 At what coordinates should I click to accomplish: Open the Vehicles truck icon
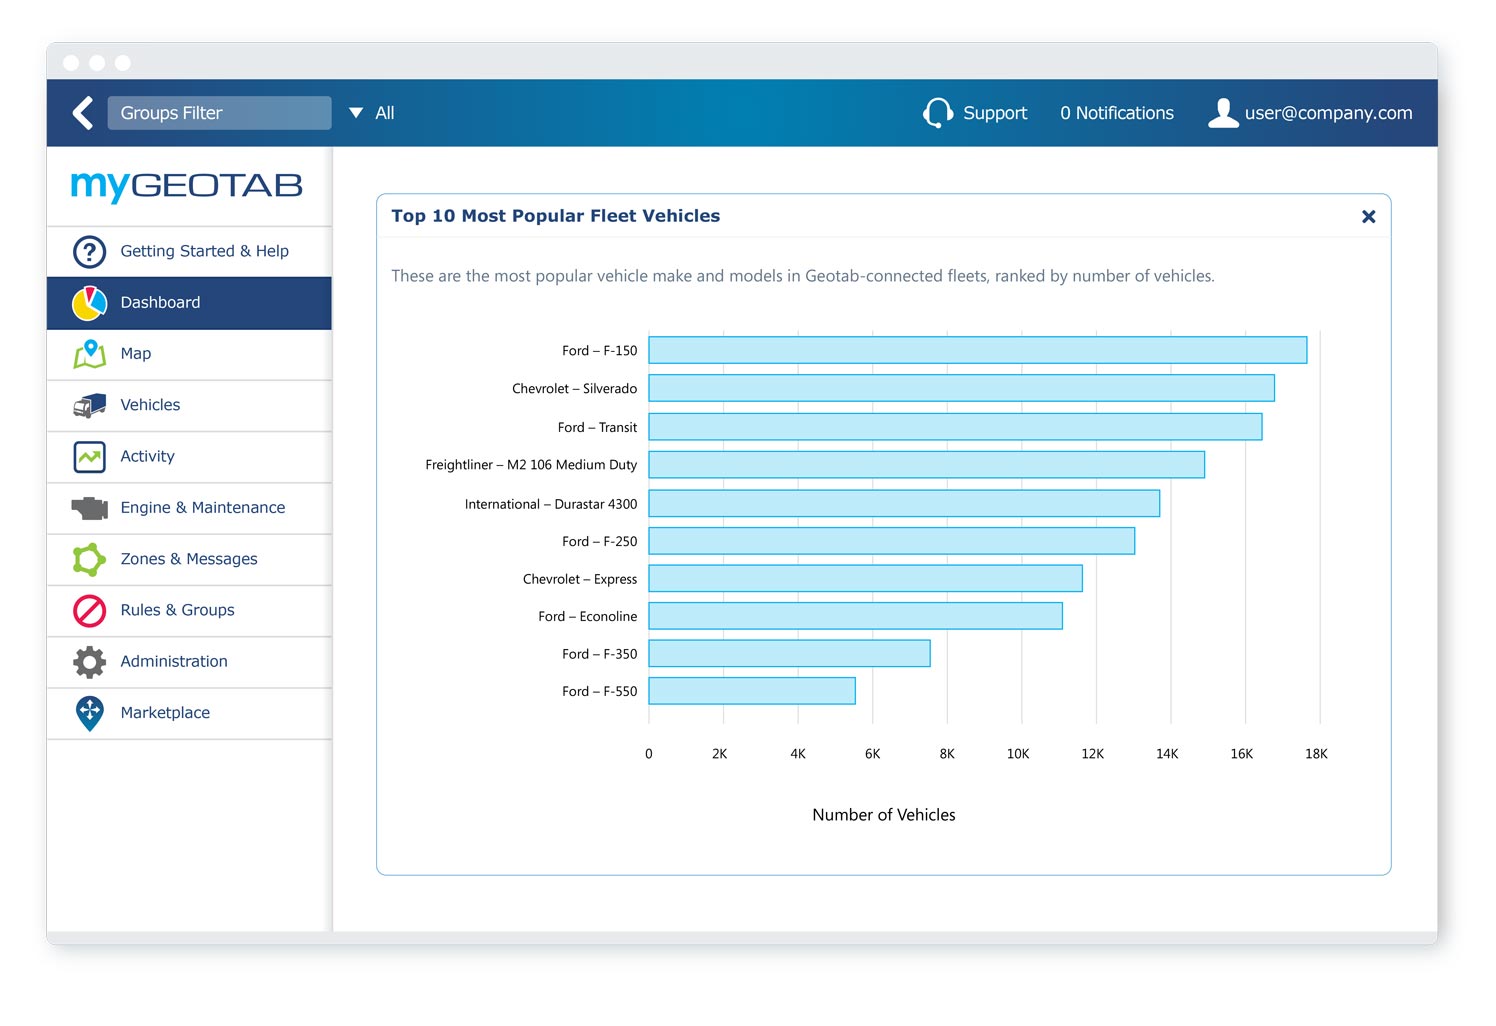(90, 405)
